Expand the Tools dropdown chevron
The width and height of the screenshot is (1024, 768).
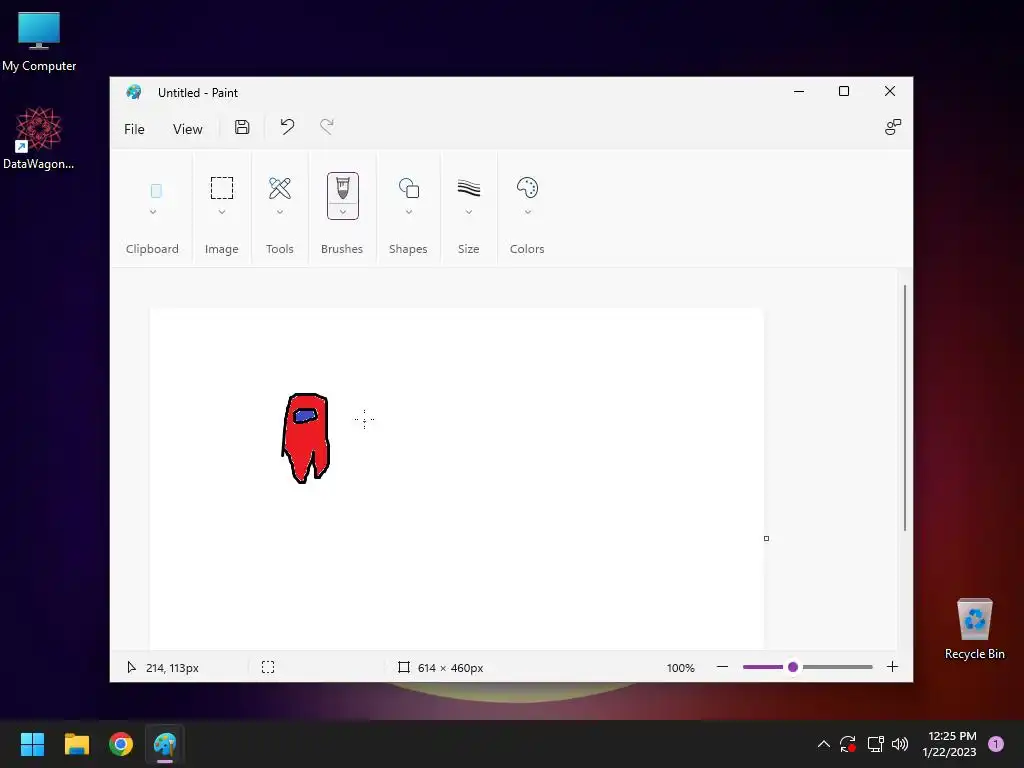point(280,212)
